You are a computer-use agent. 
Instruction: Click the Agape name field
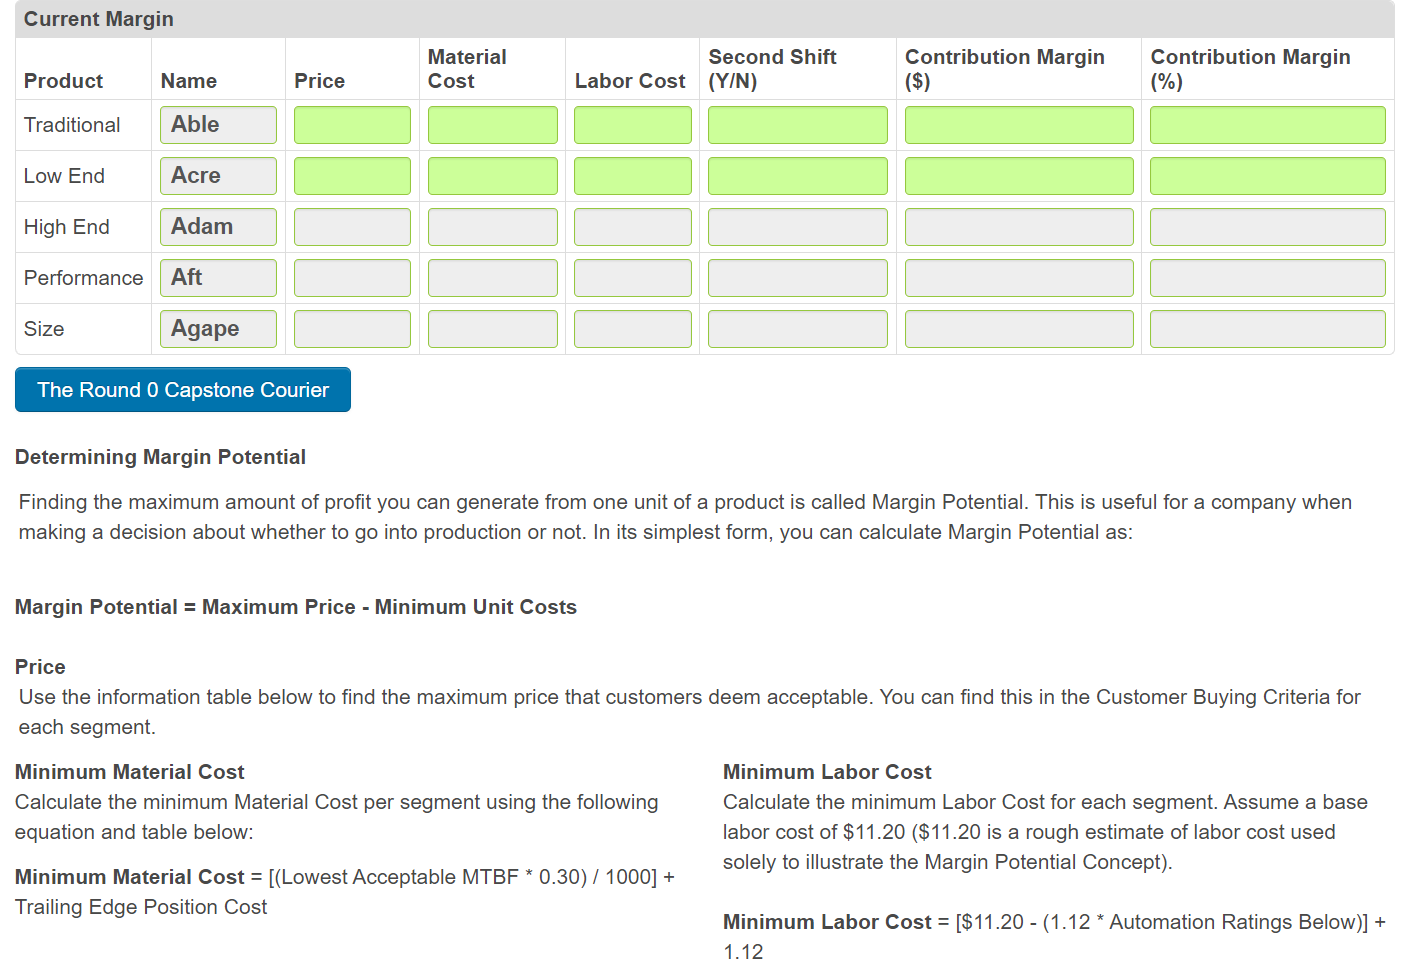pyautogui.click(x=218, y=328)
